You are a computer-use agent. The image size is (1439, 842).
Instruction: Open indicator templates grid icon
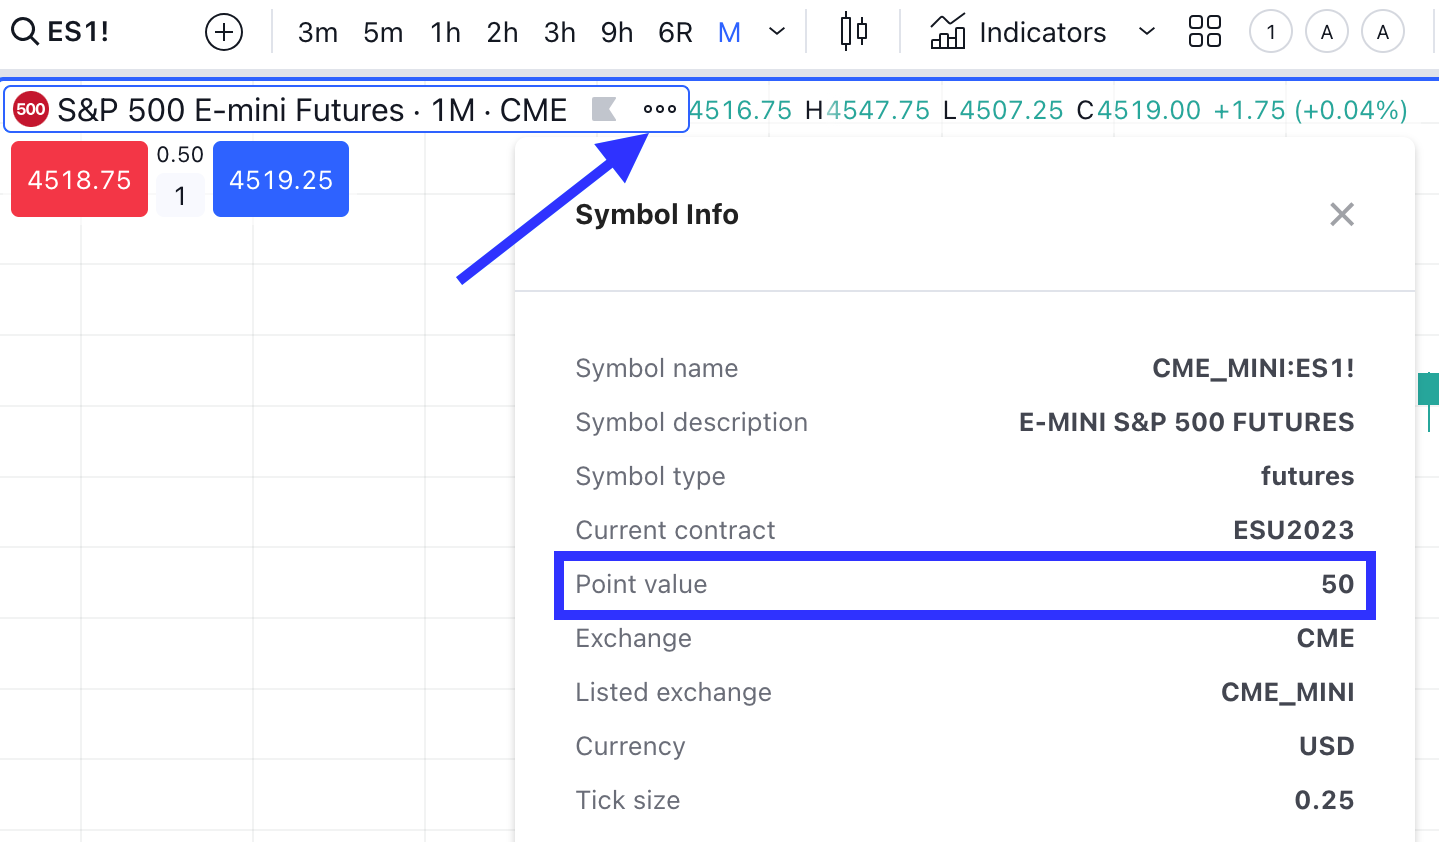click(x=1205, y=32)
